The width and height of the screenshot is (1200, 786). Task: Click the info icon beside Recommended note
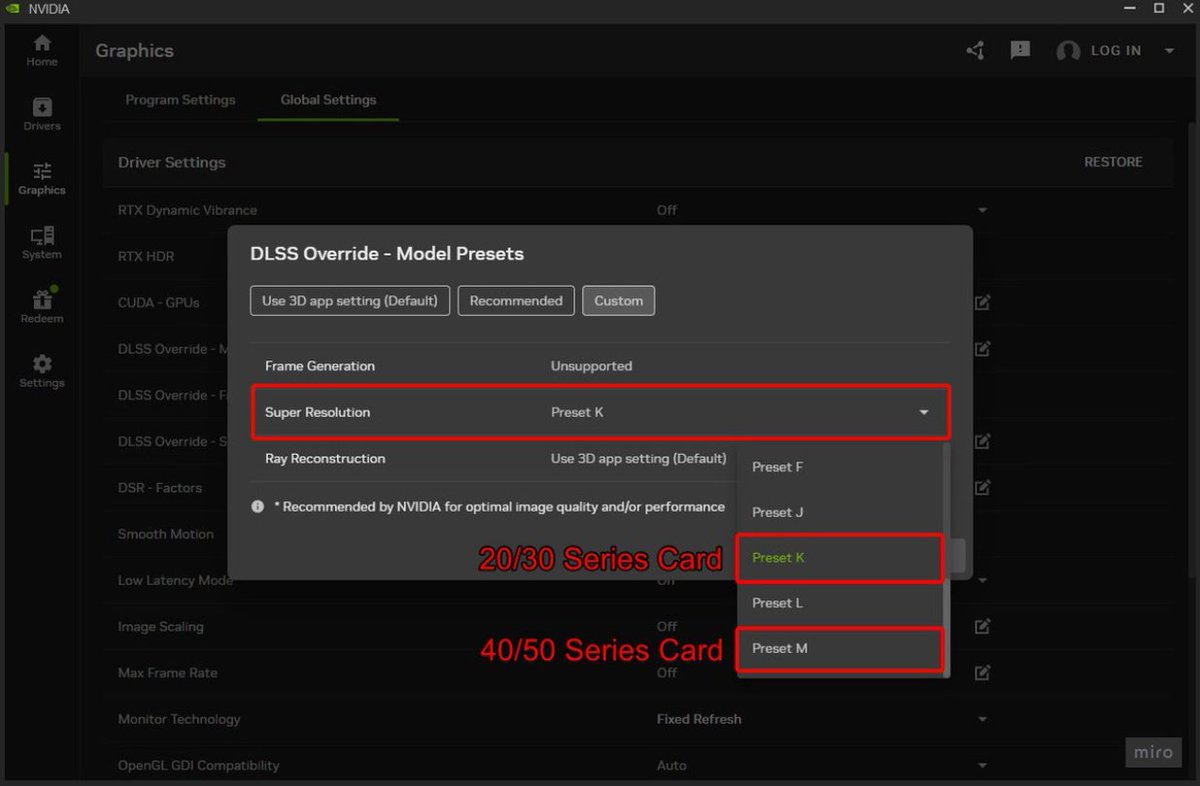[258, 507]
